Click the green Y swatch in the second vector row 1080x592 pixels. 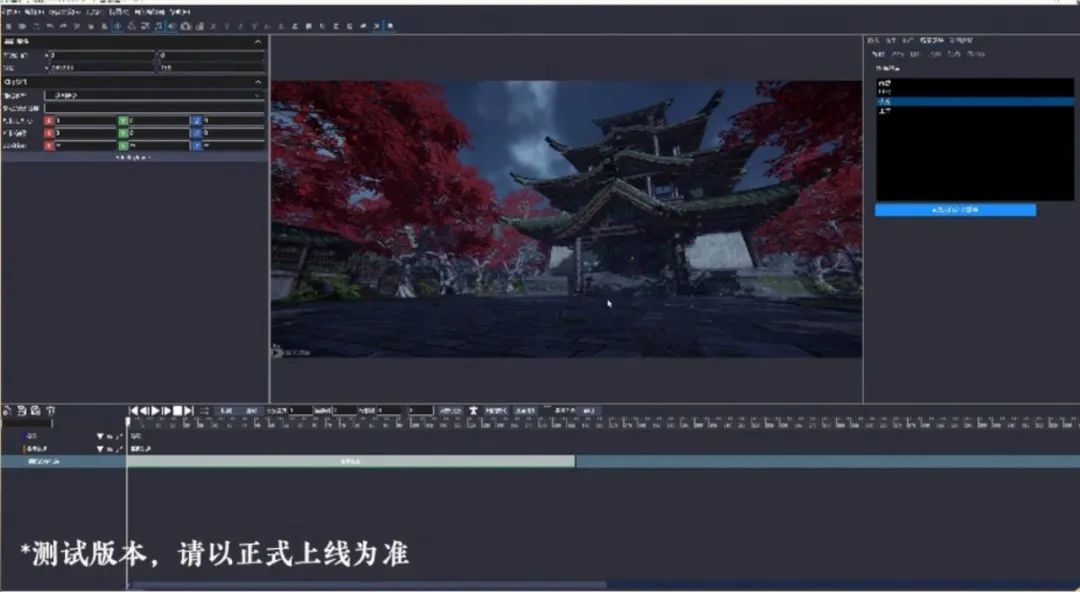(x=123, y=133)
